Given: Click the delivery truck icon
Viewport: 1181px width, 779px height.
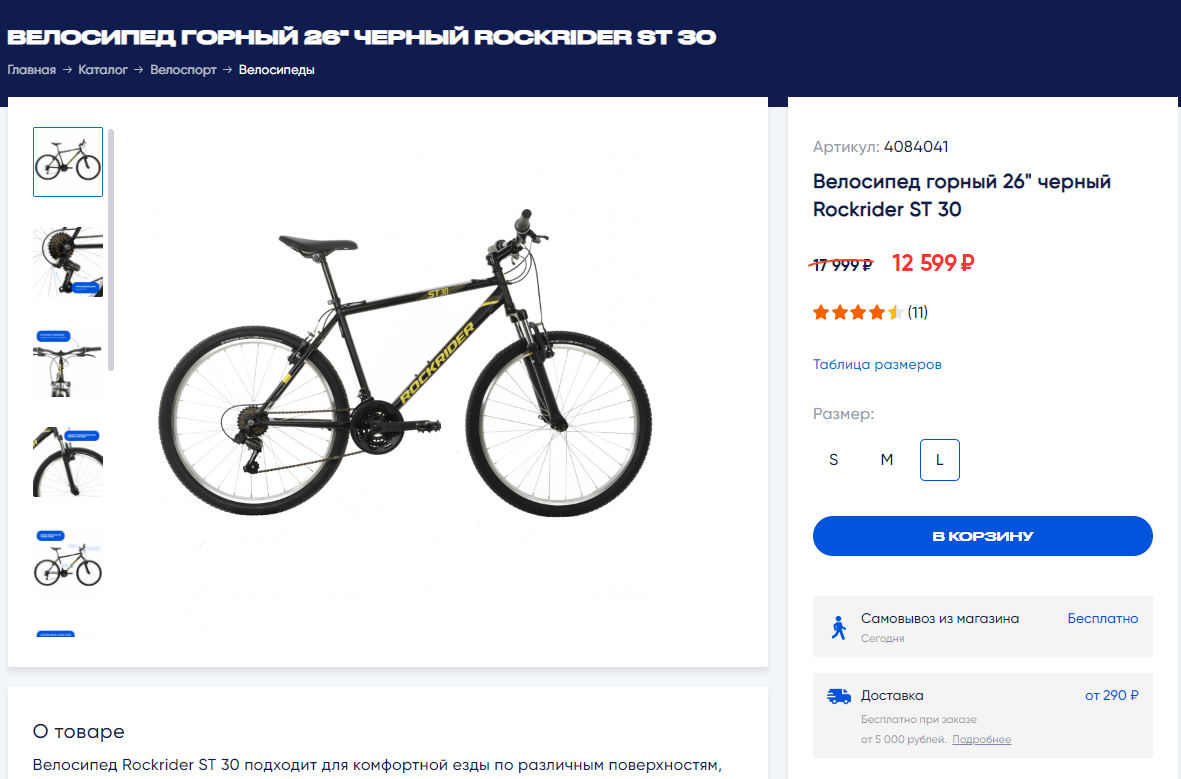Looking at the screenshot, I should 838,696.
